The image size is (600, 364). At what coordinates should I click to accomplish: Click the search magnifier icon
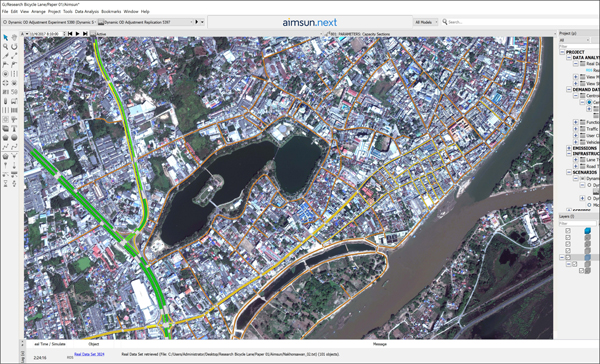445,22
